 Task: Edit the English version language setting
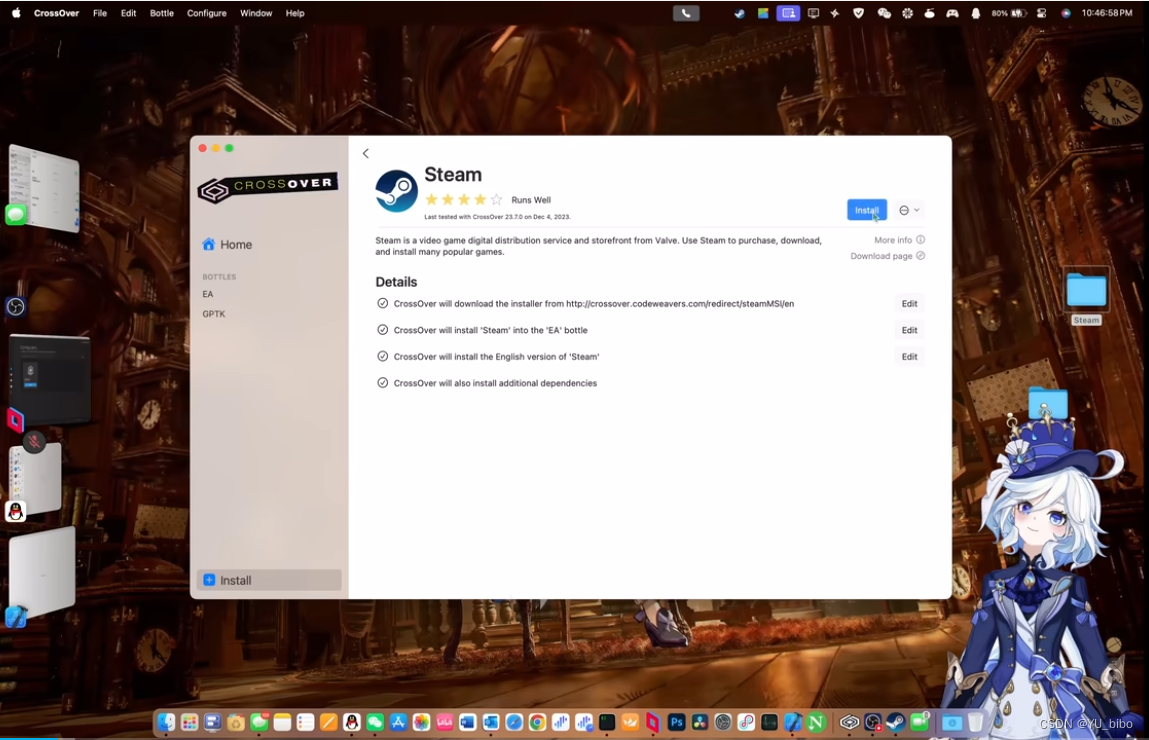tap(909, 356)
